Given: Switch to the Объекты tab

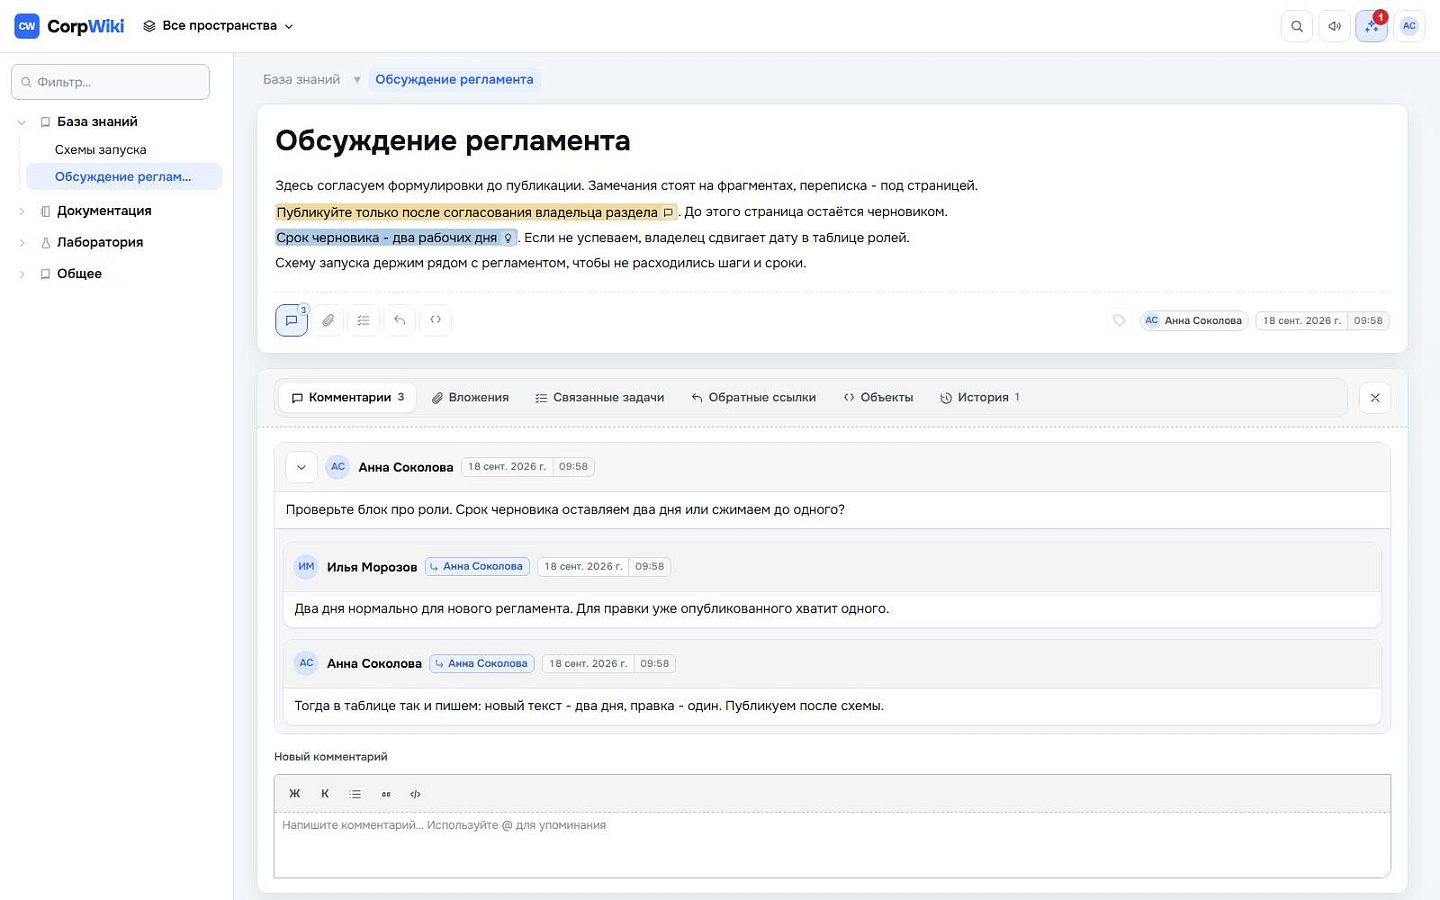Looking at the screenshot, I should (x=878, y=398).
